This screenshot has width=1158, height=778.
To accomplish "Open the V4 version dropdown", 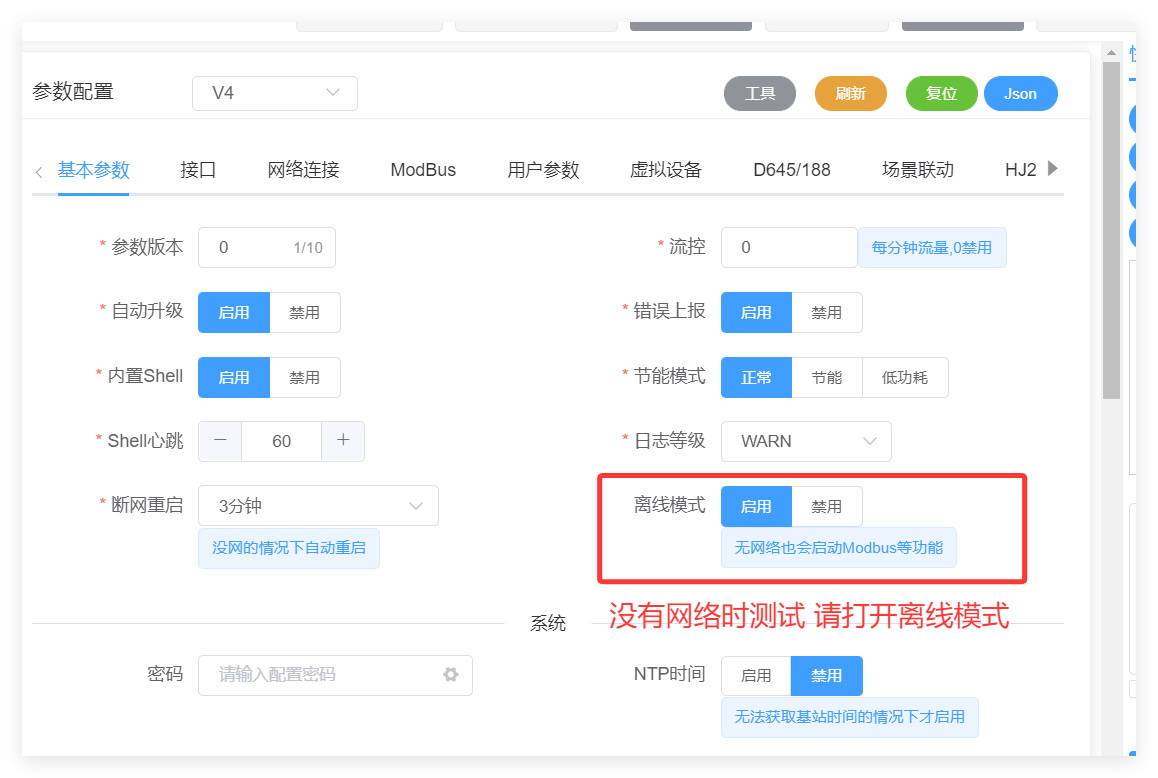I will click(x=275, y=93).
